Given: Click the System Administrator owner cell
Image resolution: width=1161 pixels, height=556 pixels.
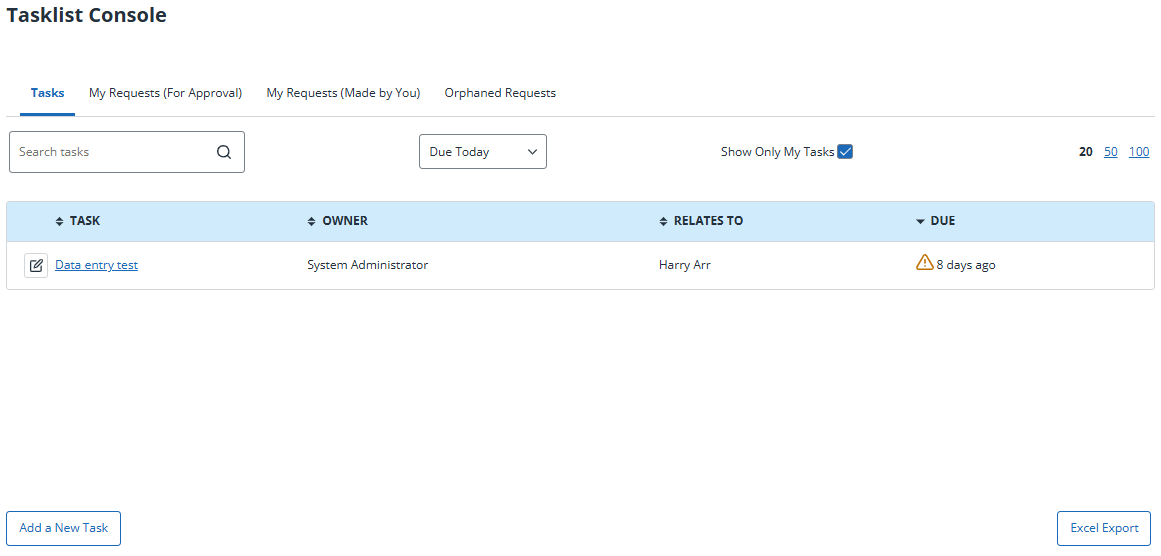Looking at the screenshot, I should (x=367, y=265).
